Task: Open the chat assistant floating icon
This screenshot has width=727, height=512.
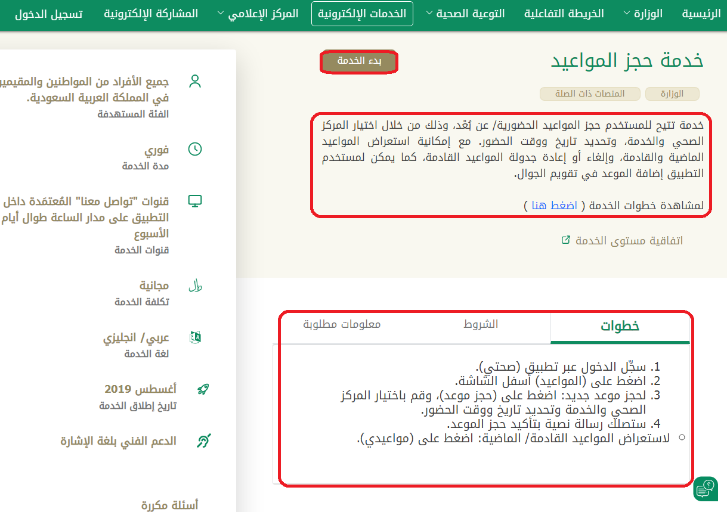Action: click(705, 488)
